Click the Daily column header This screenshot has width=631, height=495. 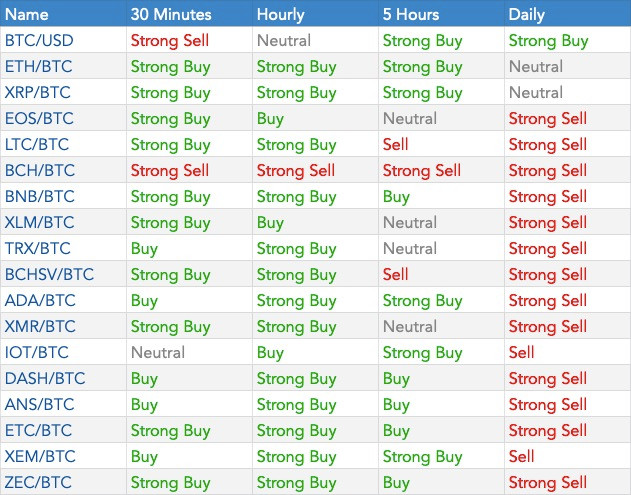coord(526,14)
